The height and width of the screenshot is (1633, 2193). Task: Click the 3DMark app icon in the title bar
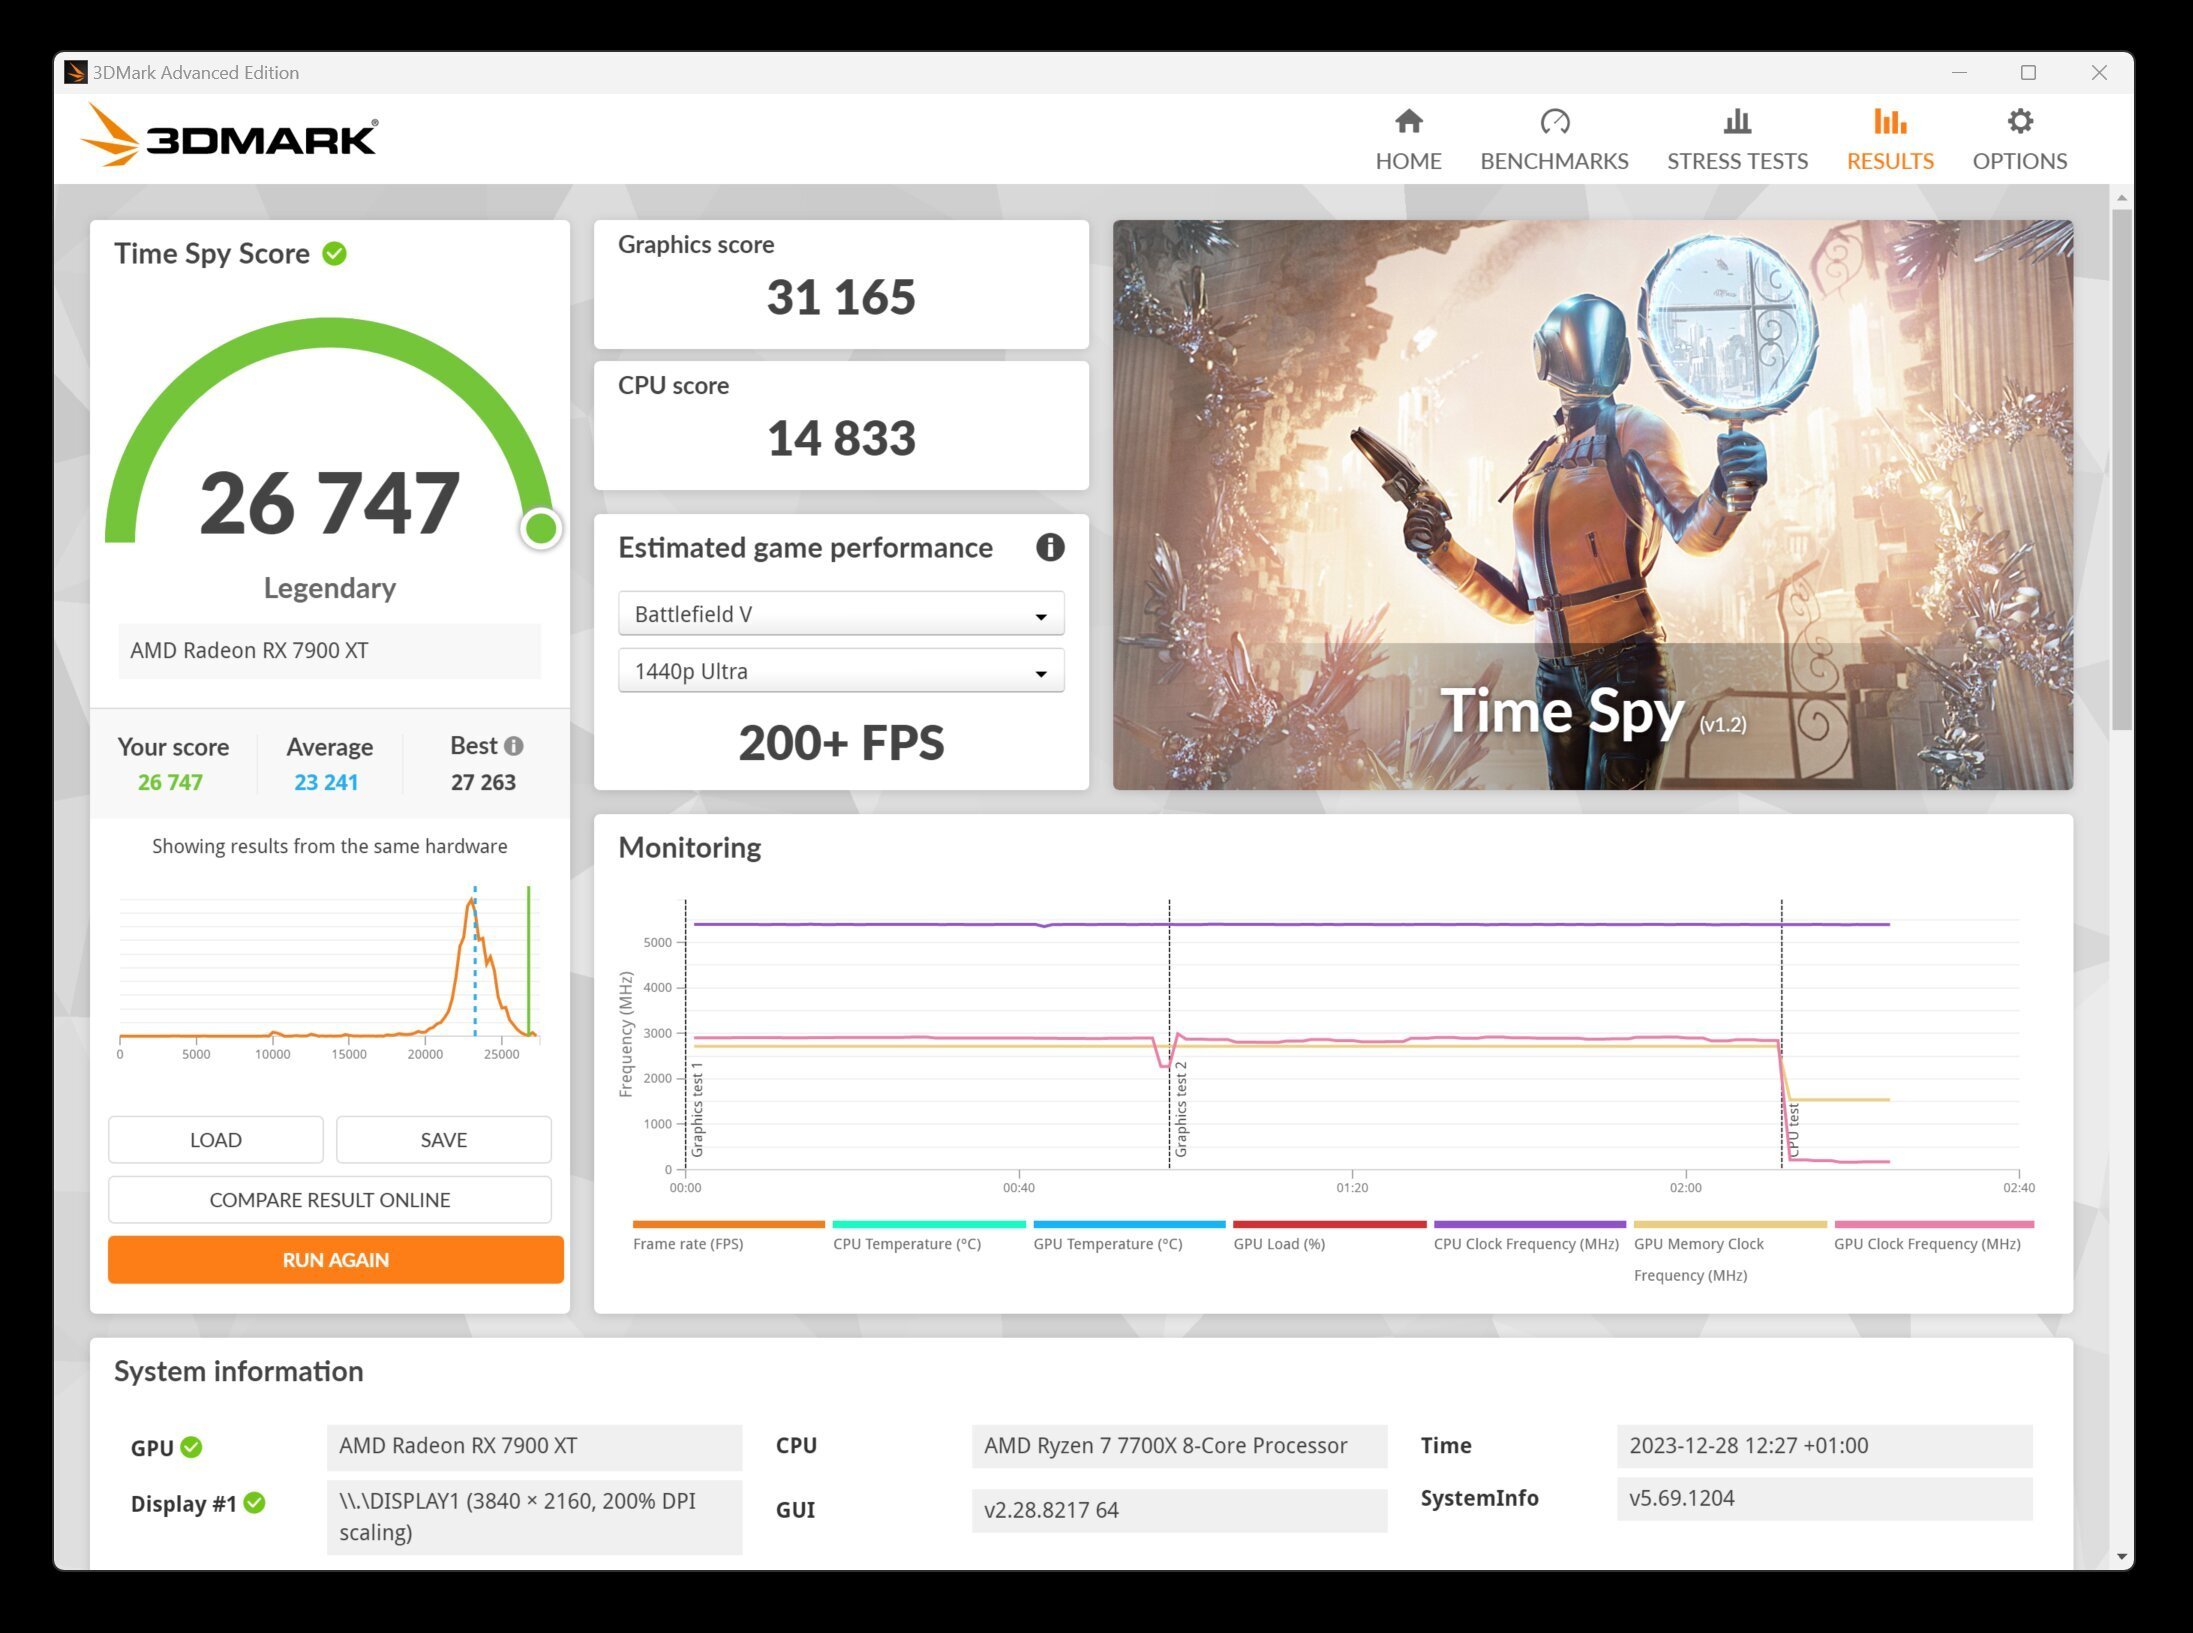(x=75, y=72)
